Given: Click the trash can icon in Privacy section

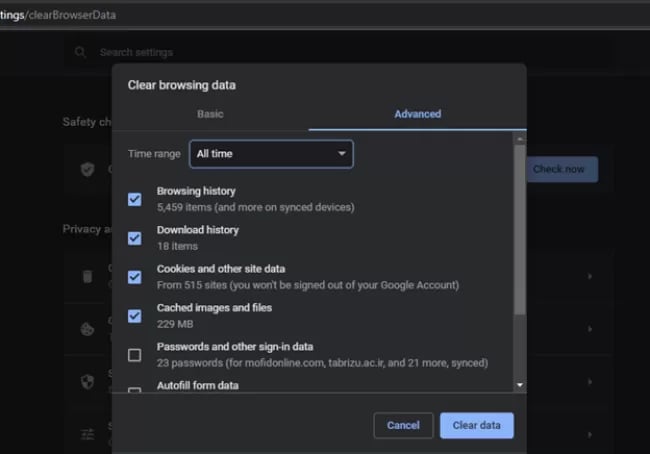Looking at the screenshot, I should [87, 276].
